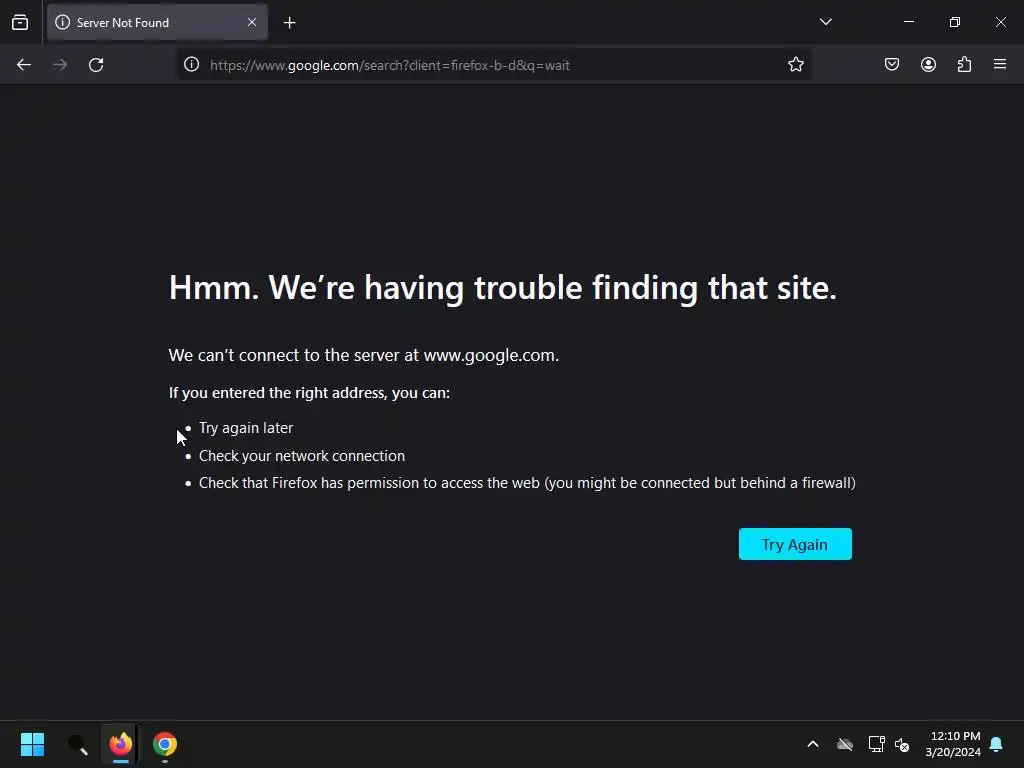1024x768 pixels.
Task: Open taskbar Search magnifier
Action: pos(77,744)
